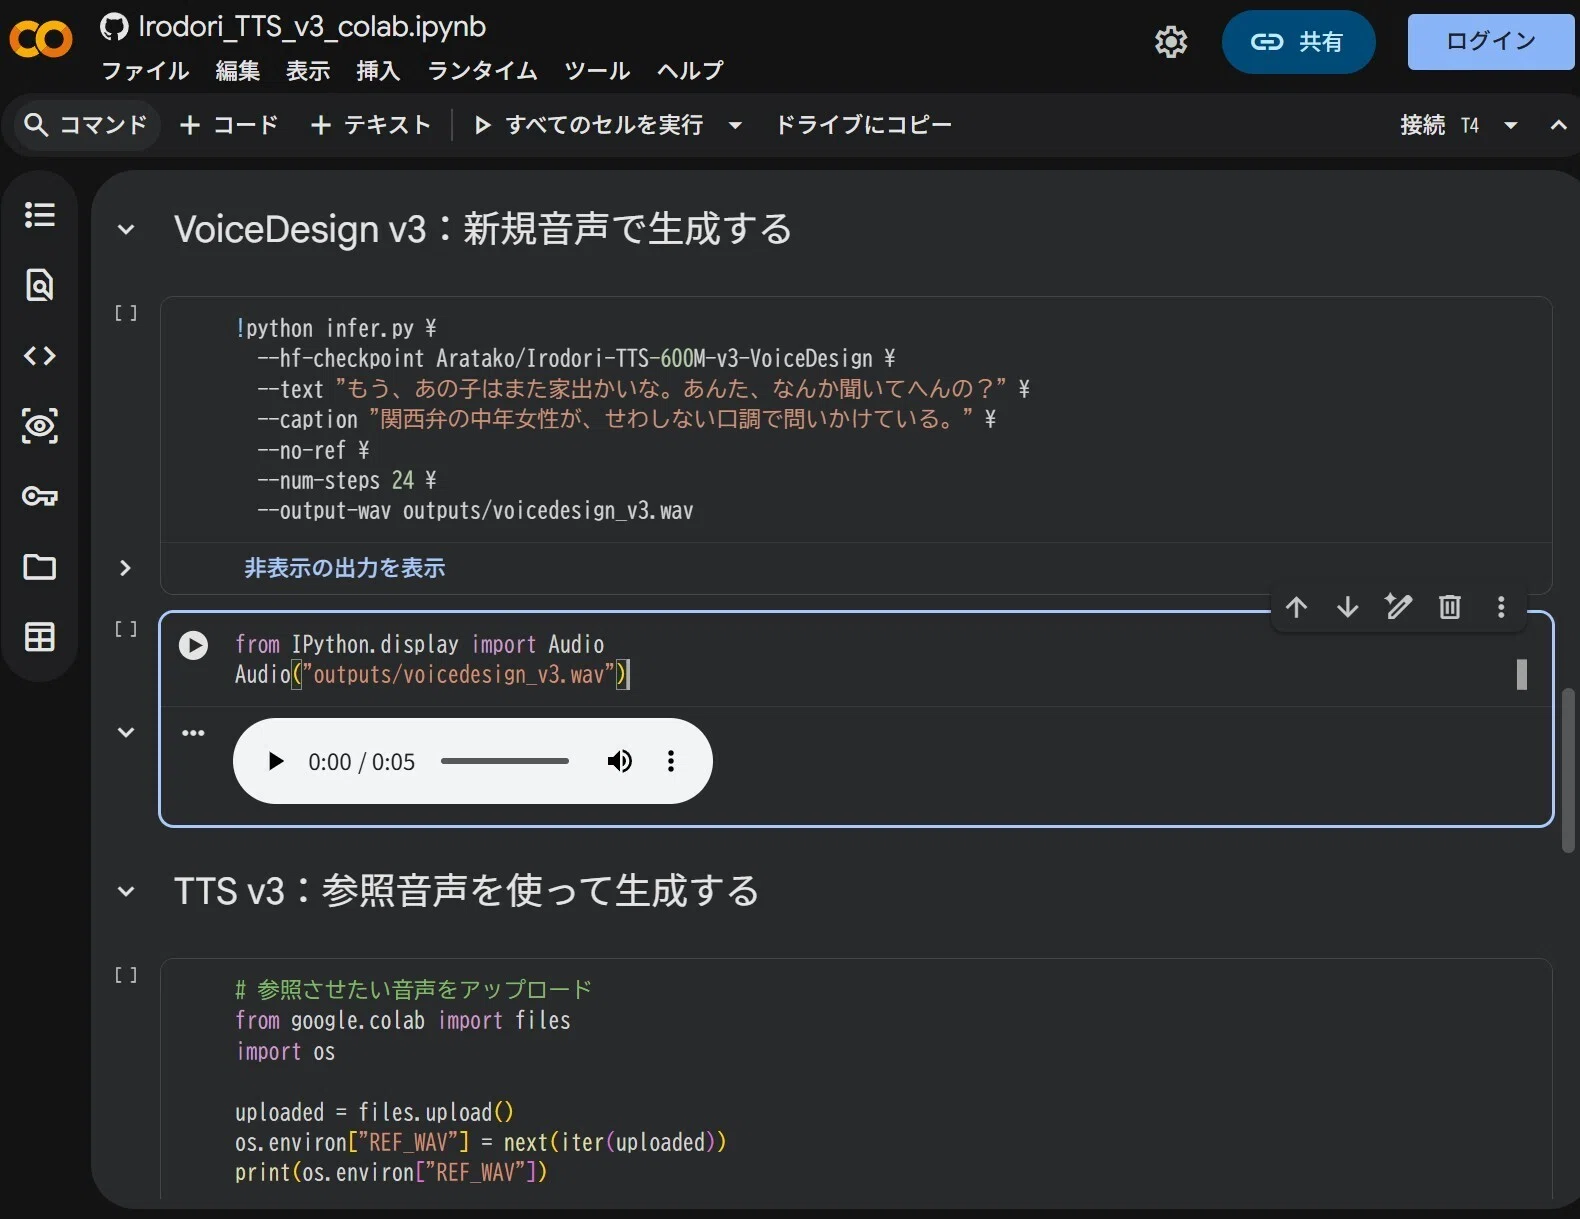The image size is (1580, 1219).
Task: Play the voicedesign_v3.wav audio
Action: point(276,761)
